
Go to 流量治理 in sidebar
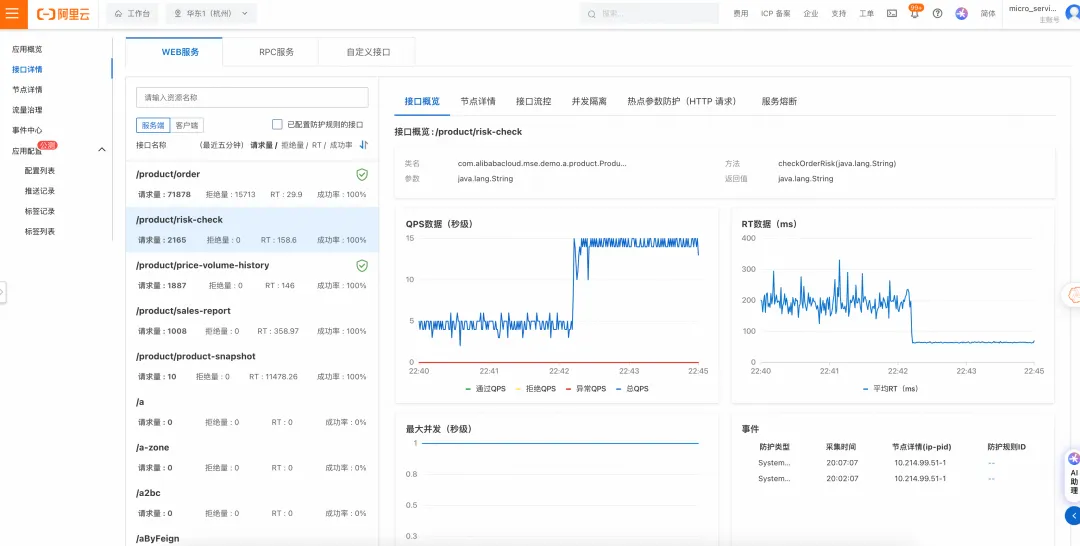[28, 109]
